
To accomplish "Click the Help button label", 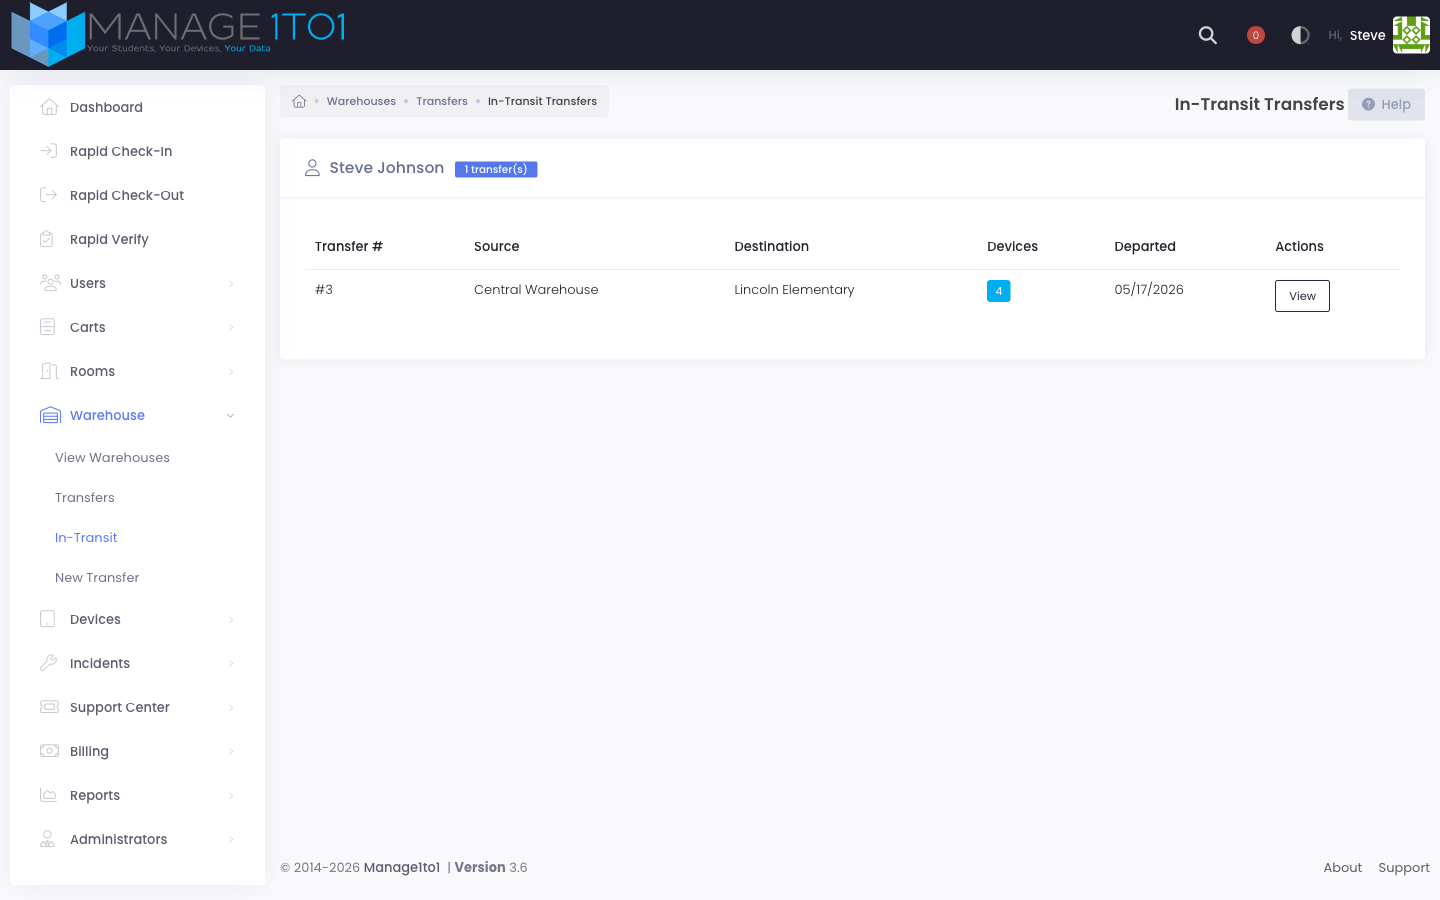I will coord(1396,104).
